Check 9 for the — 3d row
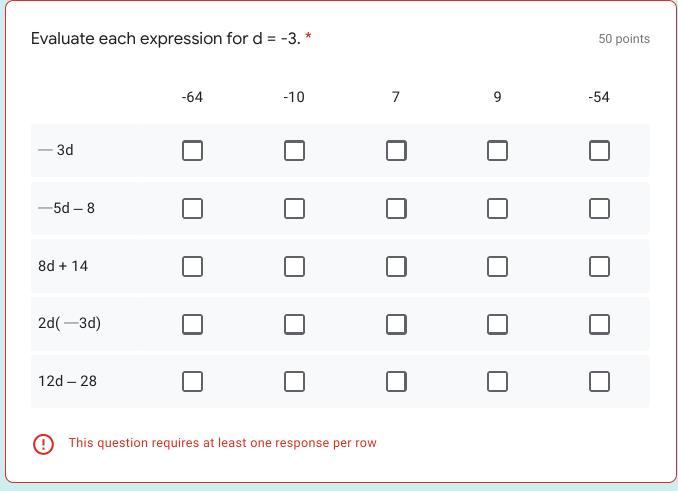This screenshot has width=678, height=491. click(497, 150)
